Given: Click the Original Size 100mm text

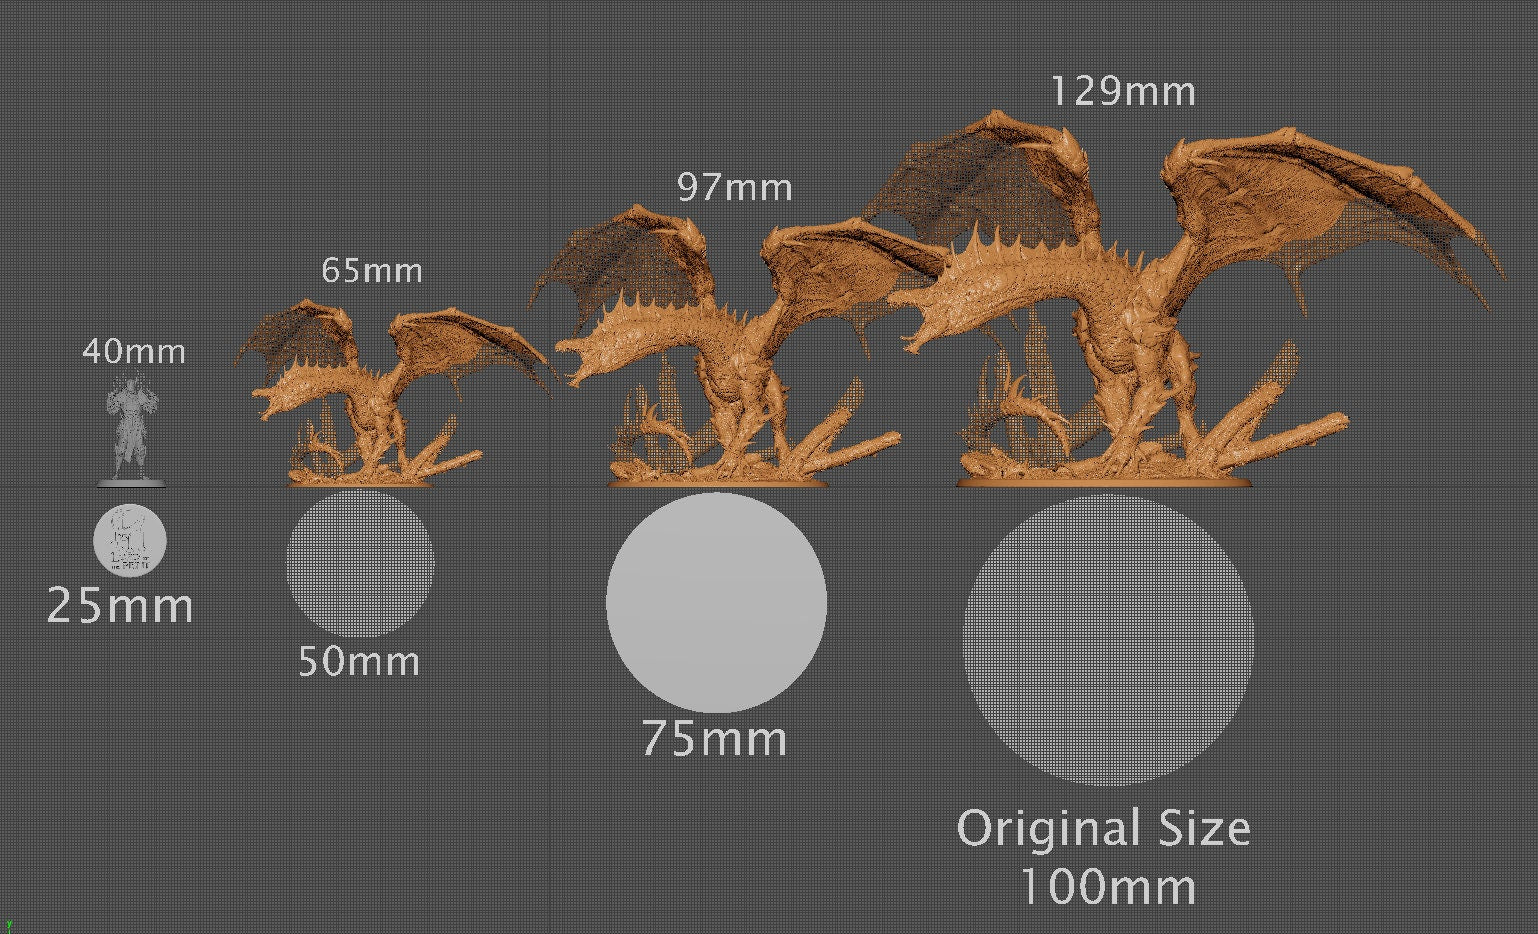Looking at the screenshot, I should 1103,857.
